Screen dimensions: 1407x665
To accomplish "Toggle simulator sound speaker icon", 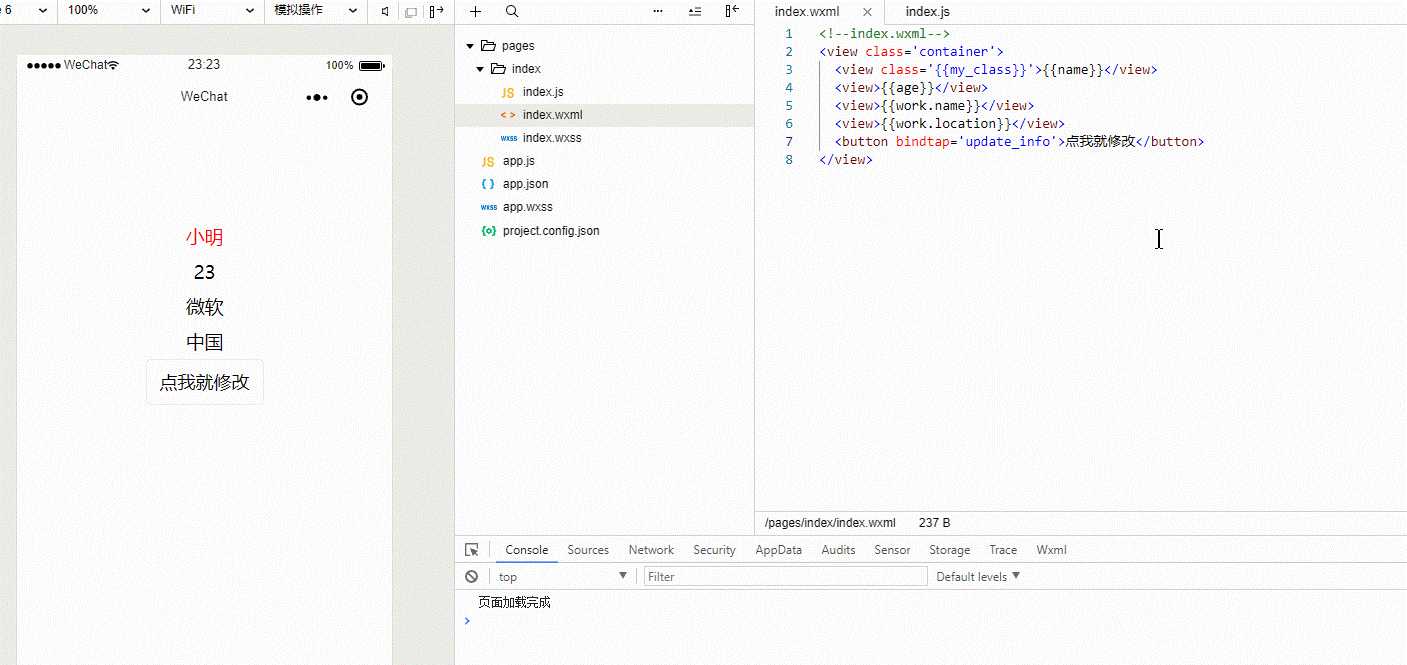I will (385, 11).
